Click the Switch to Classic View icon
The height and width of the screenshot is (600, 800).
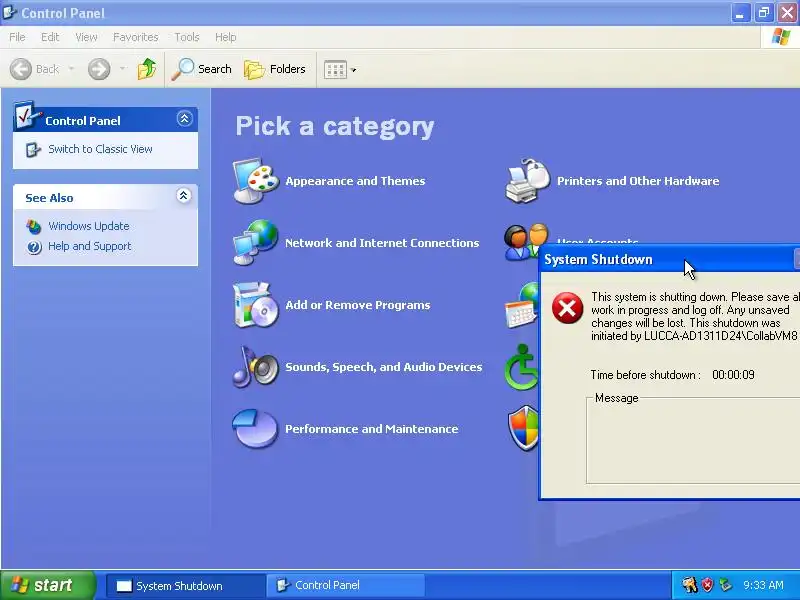(33, 149)
